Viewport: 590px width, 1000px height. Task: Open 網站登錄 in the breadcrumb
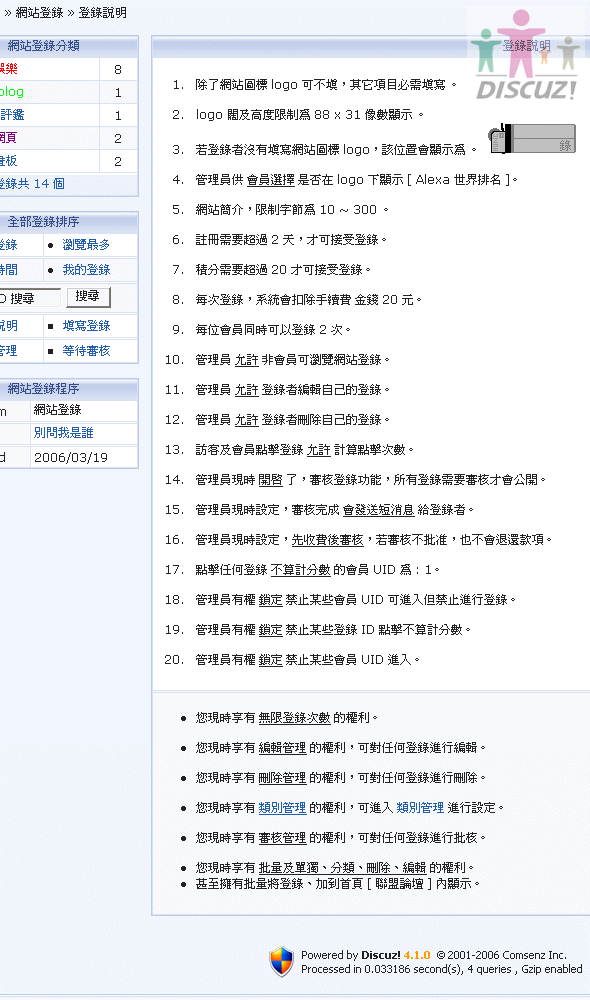(39, 12)
